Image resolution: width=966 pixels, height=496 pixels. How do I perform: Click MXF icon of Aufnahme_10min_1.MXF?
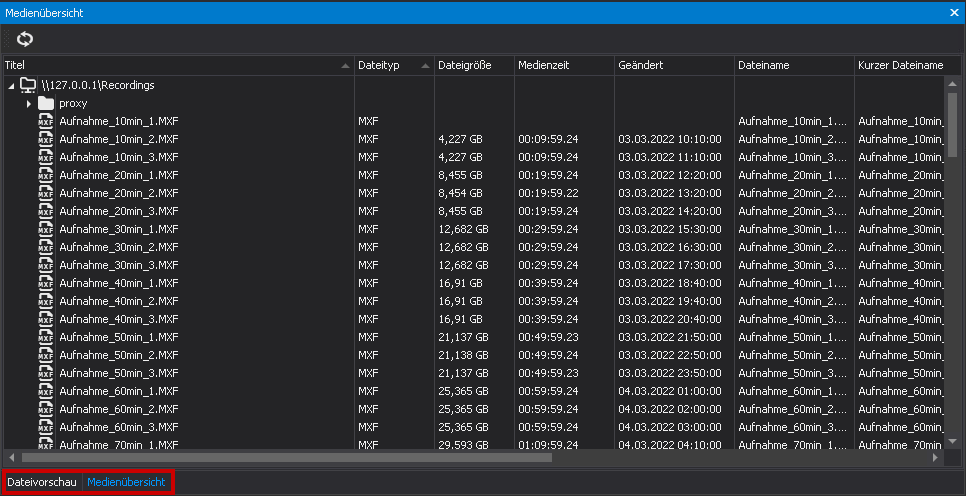click(46, 121)
